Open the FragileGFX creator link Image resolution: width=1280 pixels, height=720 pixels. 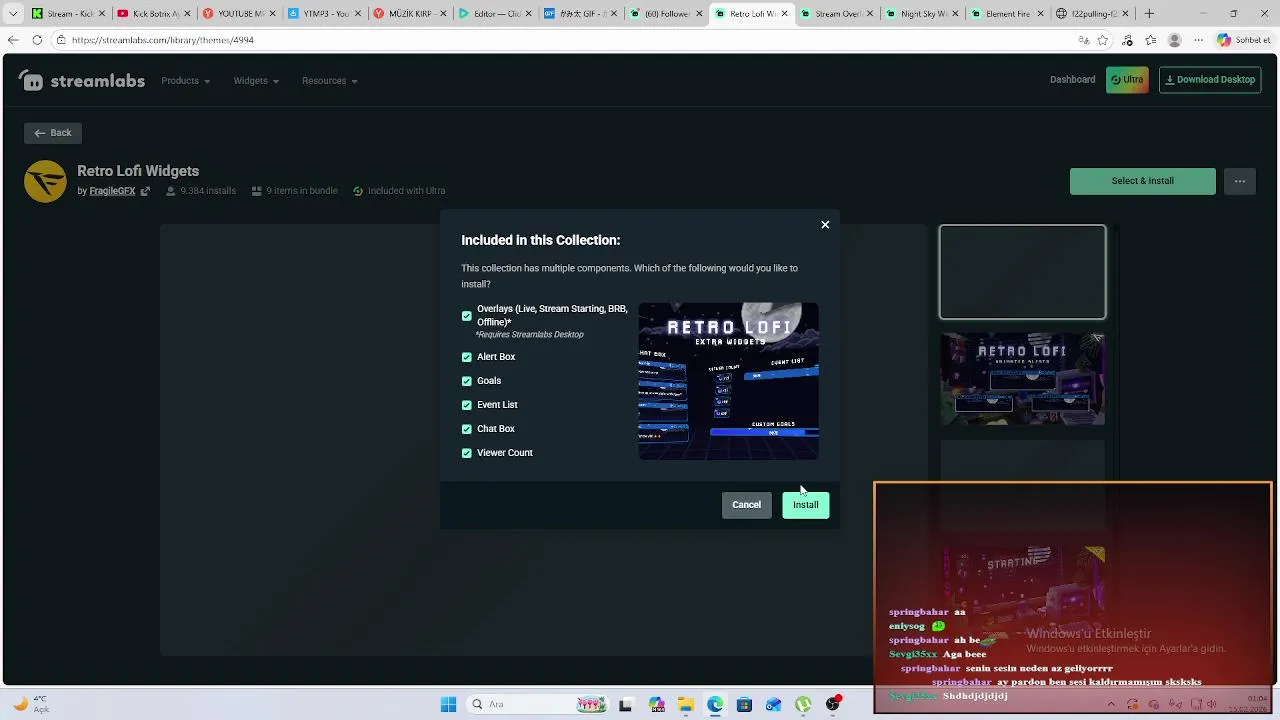click(x=112, y=191)
